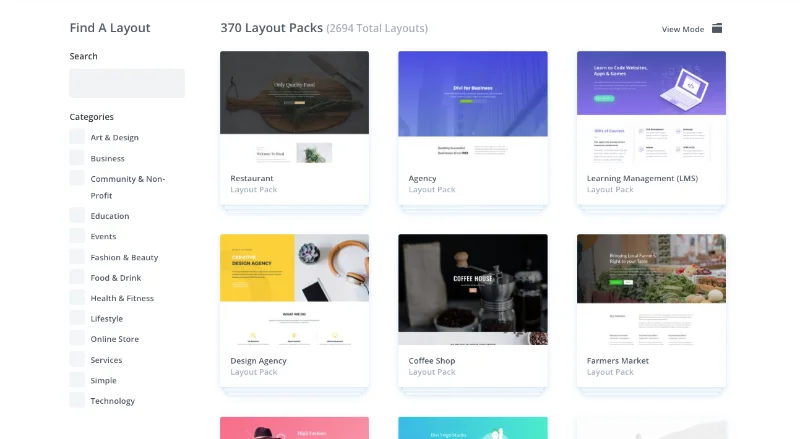Enable the Community & Non-Profit checkbox
This screenshot has width=800, height=439.
pyautogui.click(x=77, y=178)
